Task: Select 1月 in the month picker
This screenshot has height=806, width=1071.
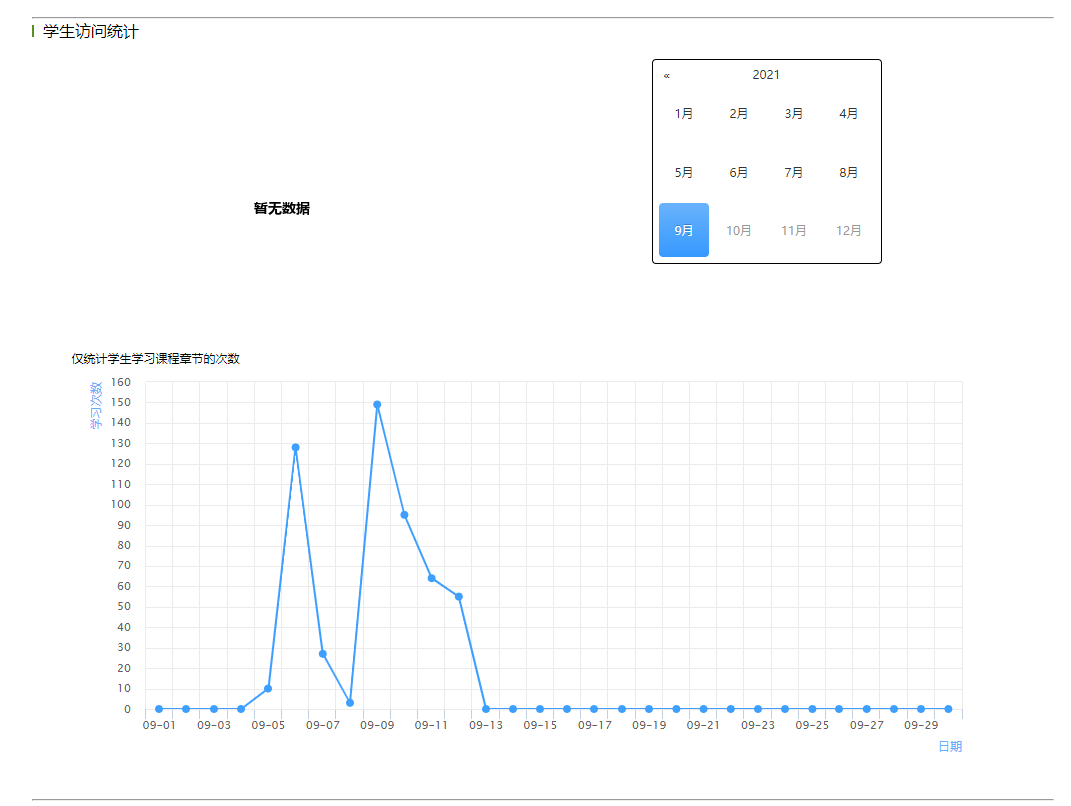Action: point(684,114)
